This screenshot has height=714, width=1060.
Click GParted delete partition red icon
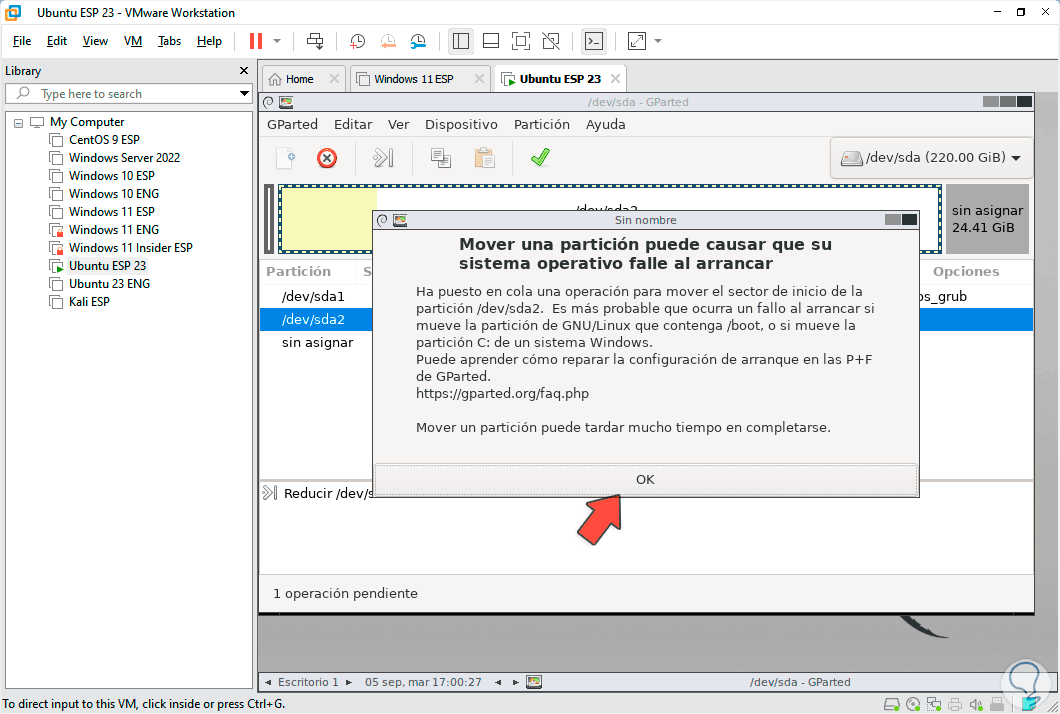tap(327, 158)
